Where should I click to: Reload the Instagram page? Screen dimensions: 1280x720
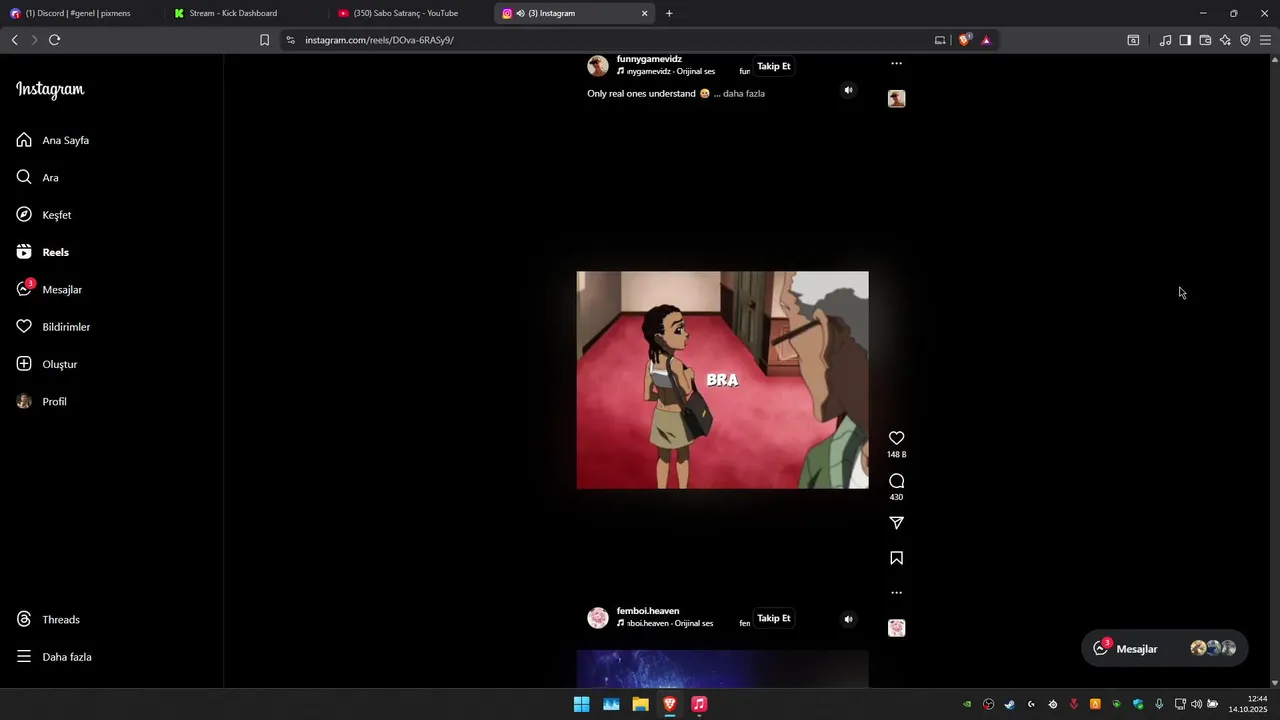pos(55,40)
